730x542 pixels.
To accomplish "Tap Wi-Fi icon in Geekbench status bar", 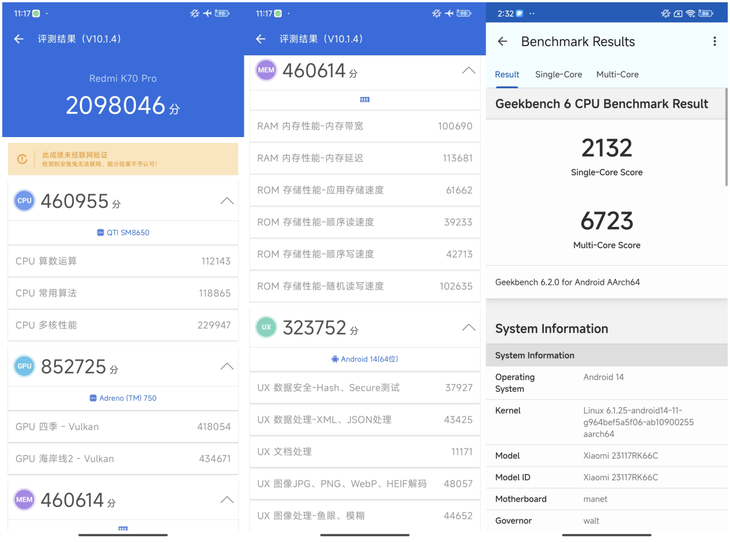I will (x=690, y=14).
